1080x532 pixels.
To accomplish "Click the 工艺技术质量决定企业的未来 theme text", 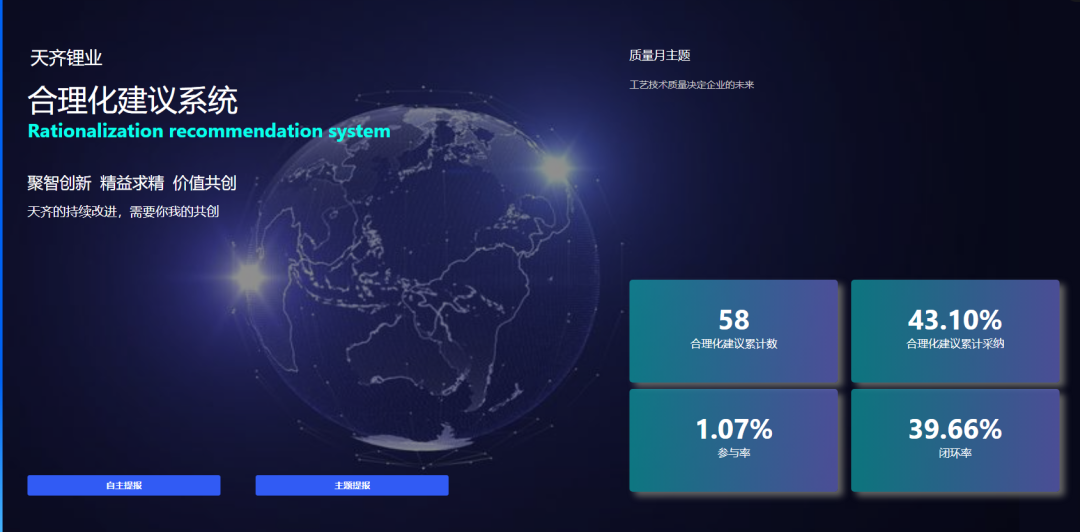I will pyautogui.click(x=691, y=85).
